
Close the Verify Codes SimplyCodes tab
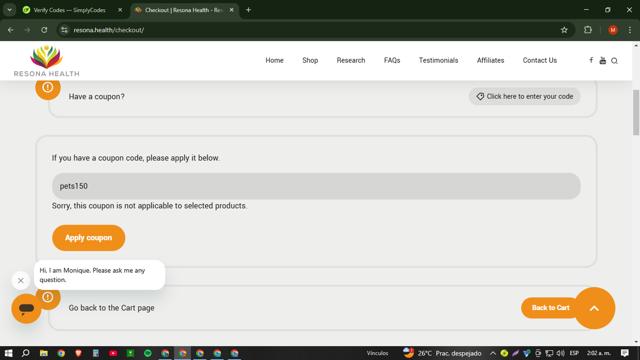[x=120, y=10]
